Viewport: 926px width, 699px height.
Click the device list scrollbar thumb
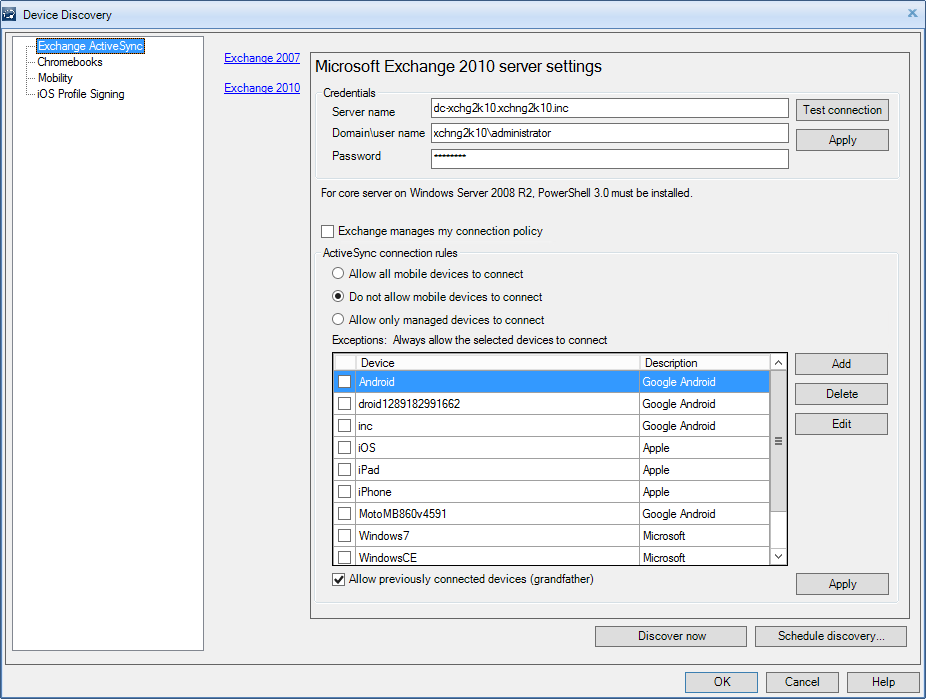778,441
